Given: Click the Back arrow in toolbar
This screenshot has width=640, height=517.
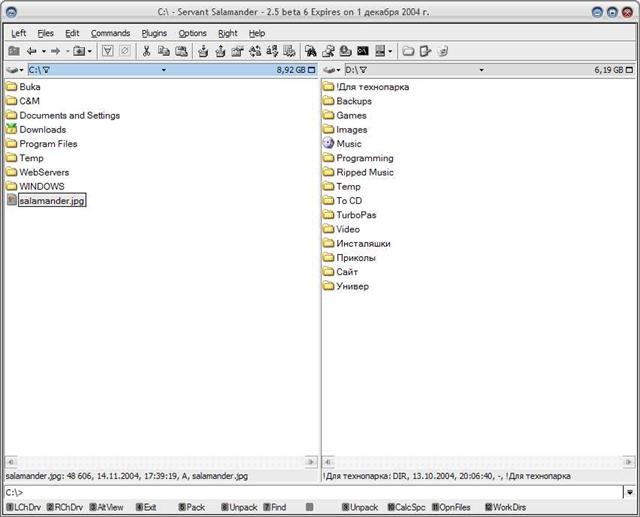Looking at the screenshot, I should click(31, 50).
